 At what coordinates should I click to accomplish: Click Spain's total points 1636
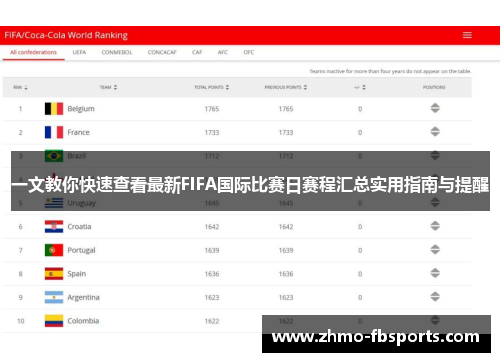tap(212, 274)
